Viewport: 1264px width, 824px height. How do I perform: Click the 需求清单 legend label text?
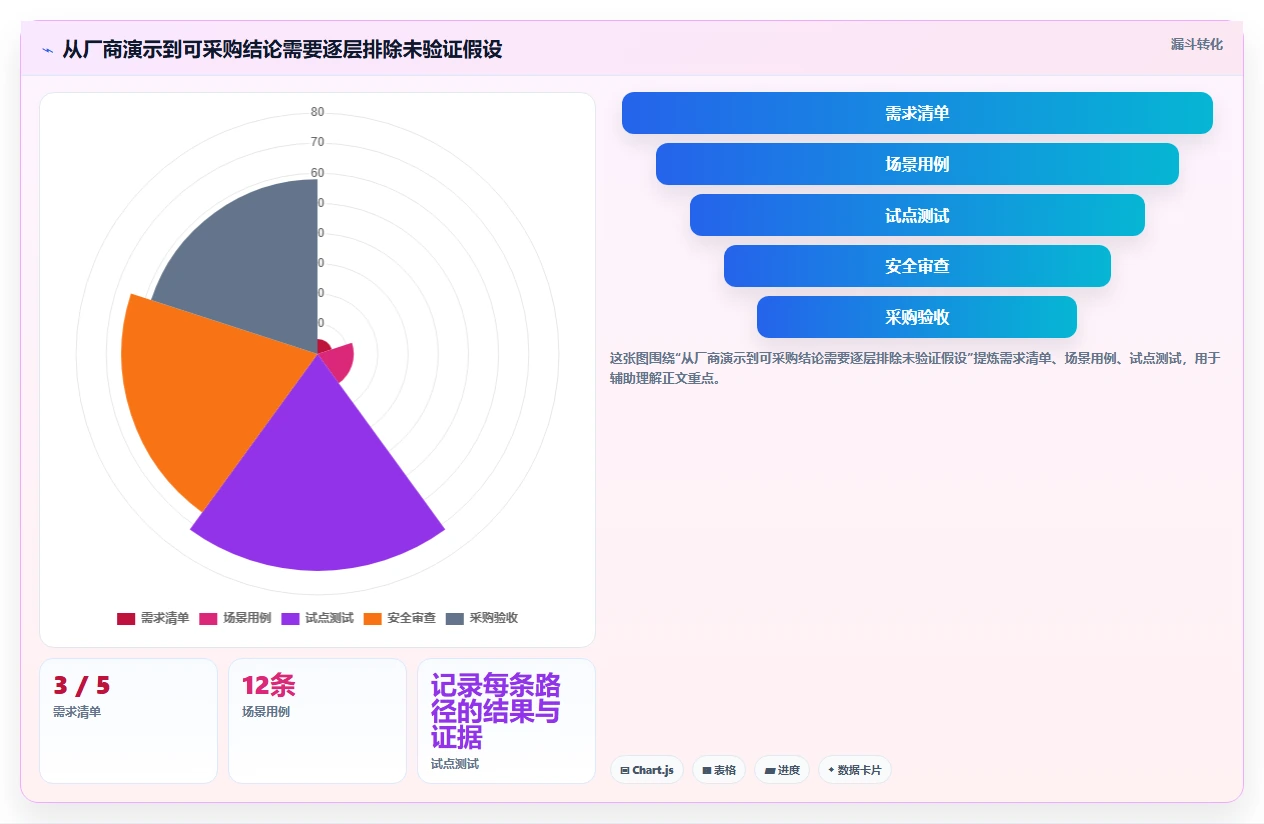coord(165,619)
